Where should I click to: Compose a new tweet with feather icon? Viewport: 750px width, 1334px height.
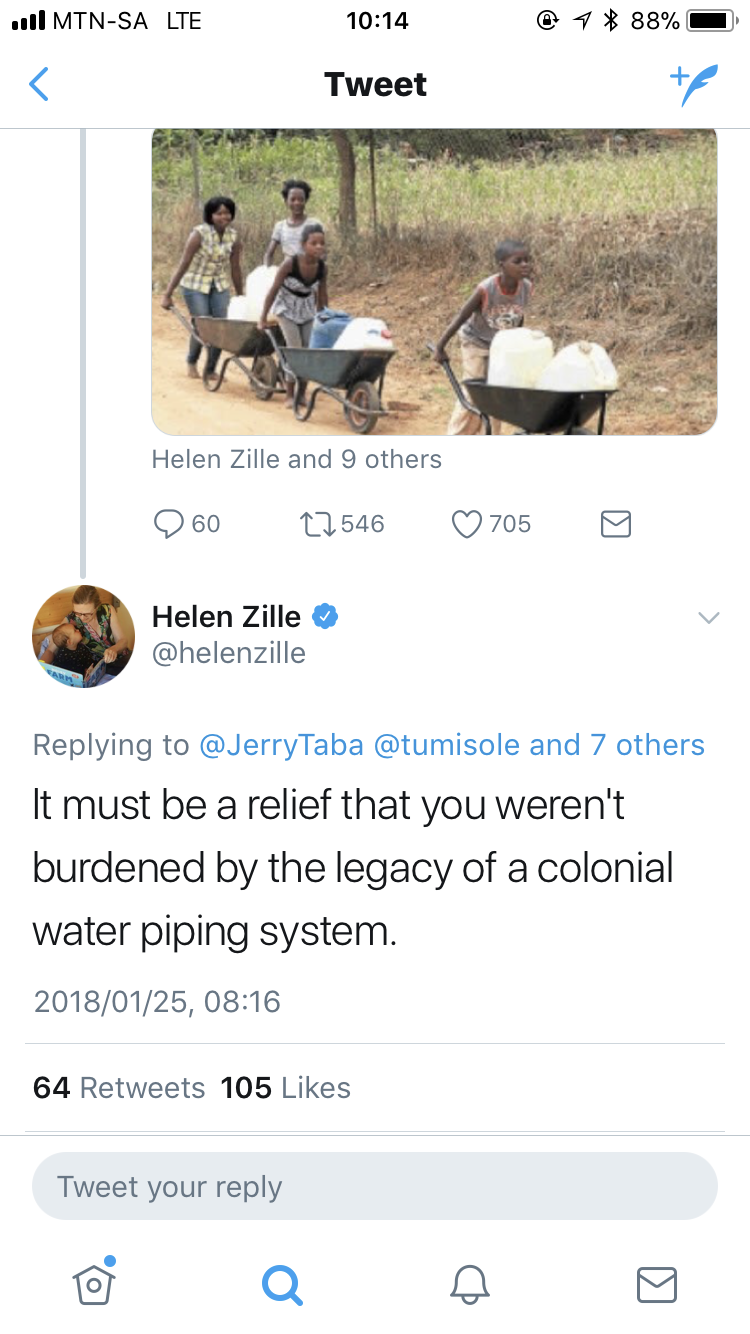click(693, 85)
